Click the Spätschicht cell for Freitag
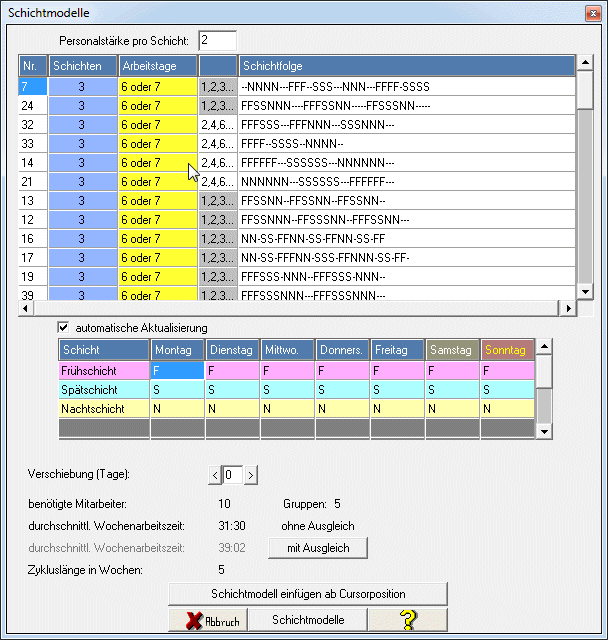The width and height of the screenshot is (608, 640). click(x=397, y=390)
